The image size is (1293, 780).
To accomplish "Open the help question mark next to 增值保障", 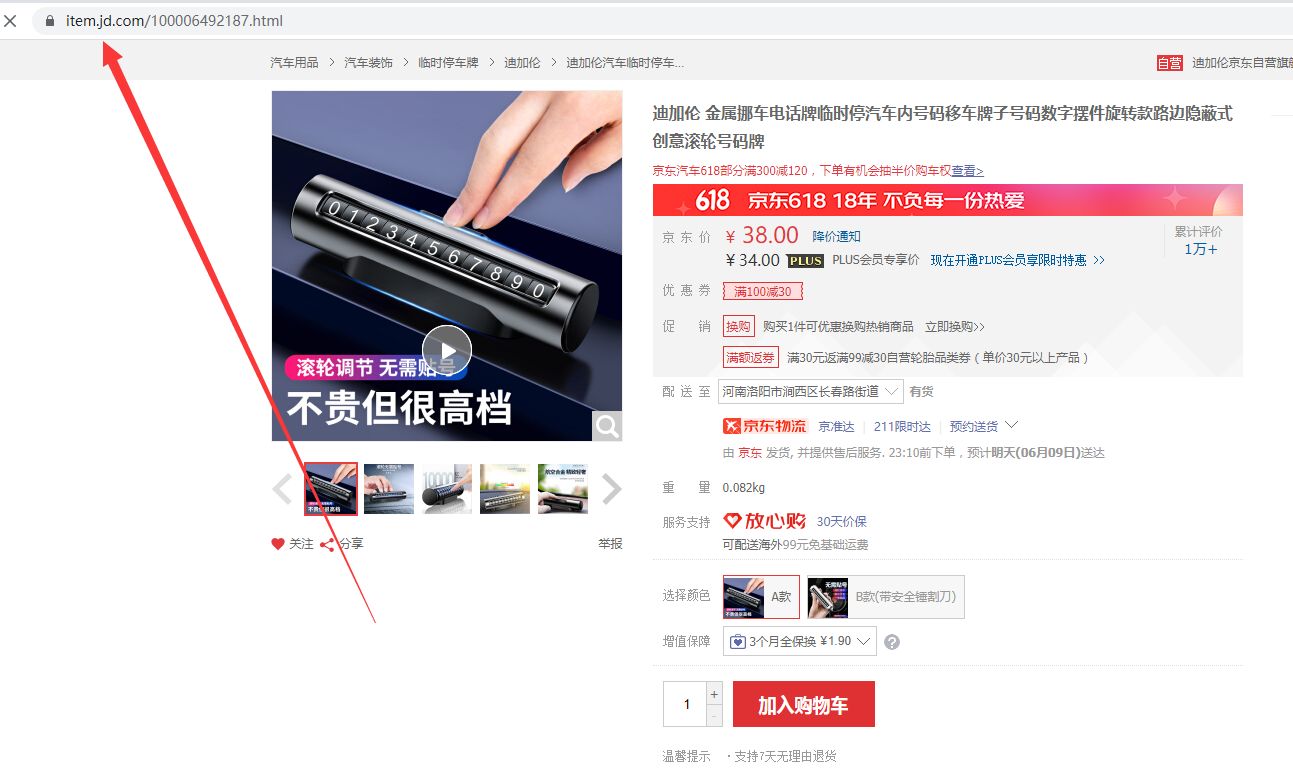I will pyautogui.click(x=892, y=642).
